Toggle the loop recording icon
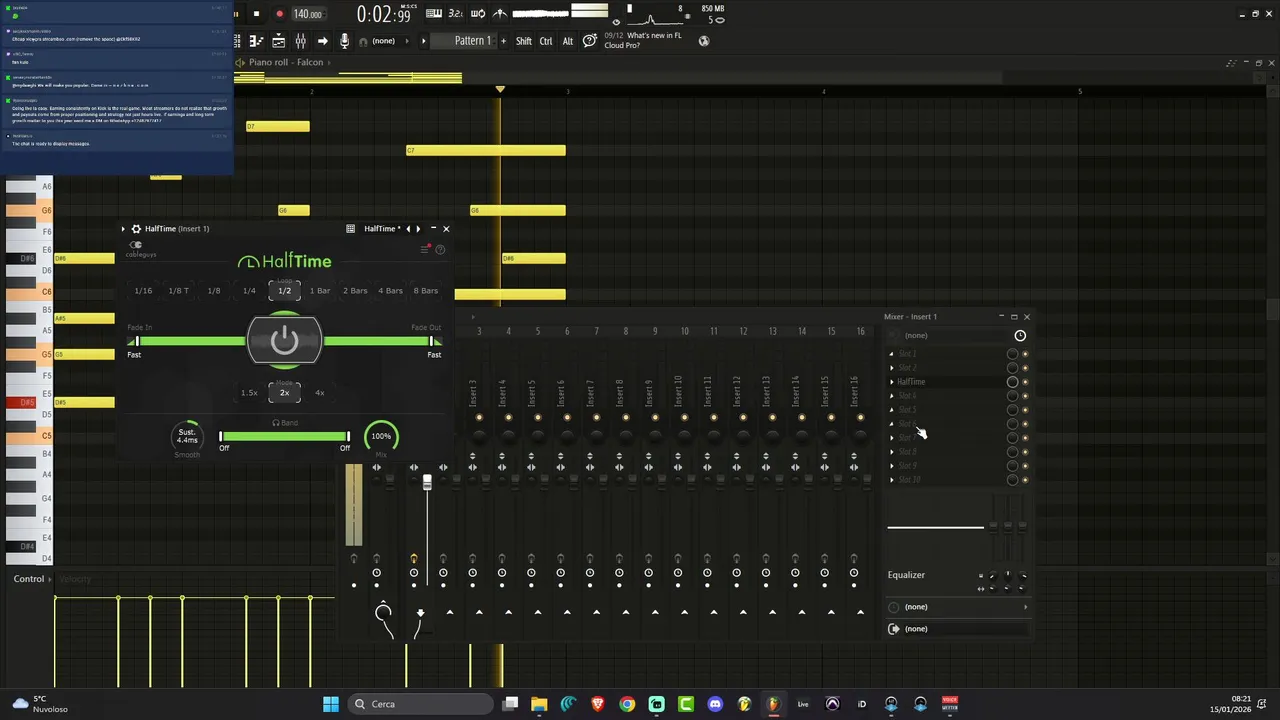 tap(478, 14)
